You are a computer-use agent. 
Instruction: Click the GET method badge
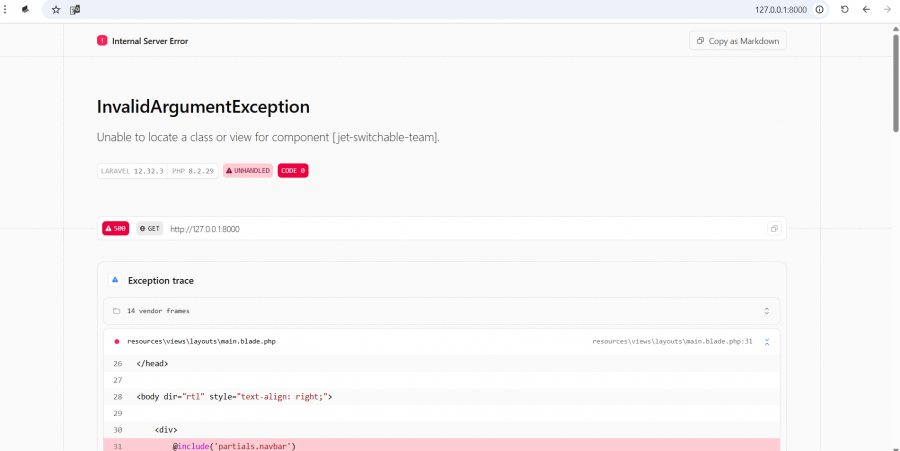150,229
